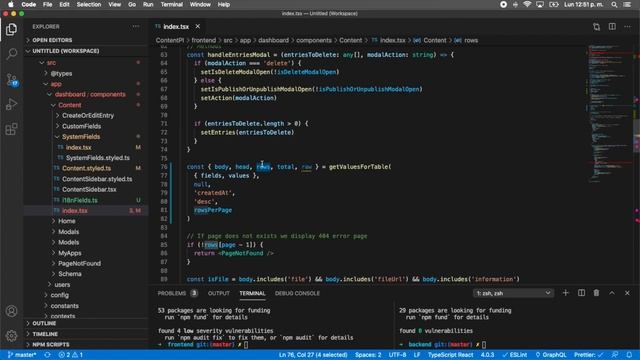Click 'dashboard' in the breadcrumb path
640x360 pixels.
tap(273, 40)
